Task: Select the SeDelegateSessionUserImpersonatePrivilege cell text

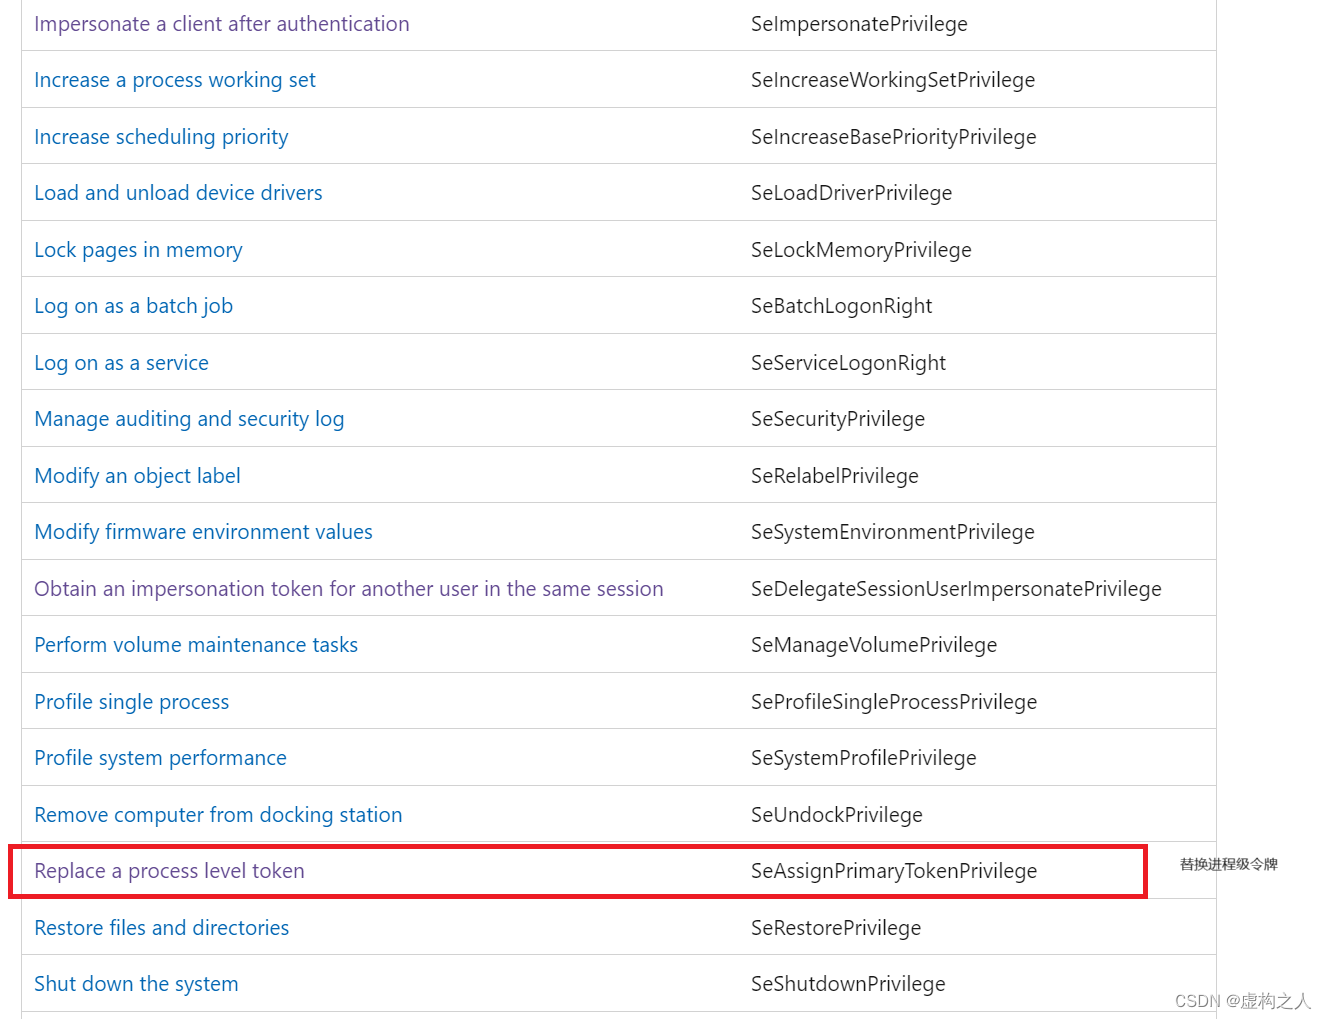Action: coord(956,589)
